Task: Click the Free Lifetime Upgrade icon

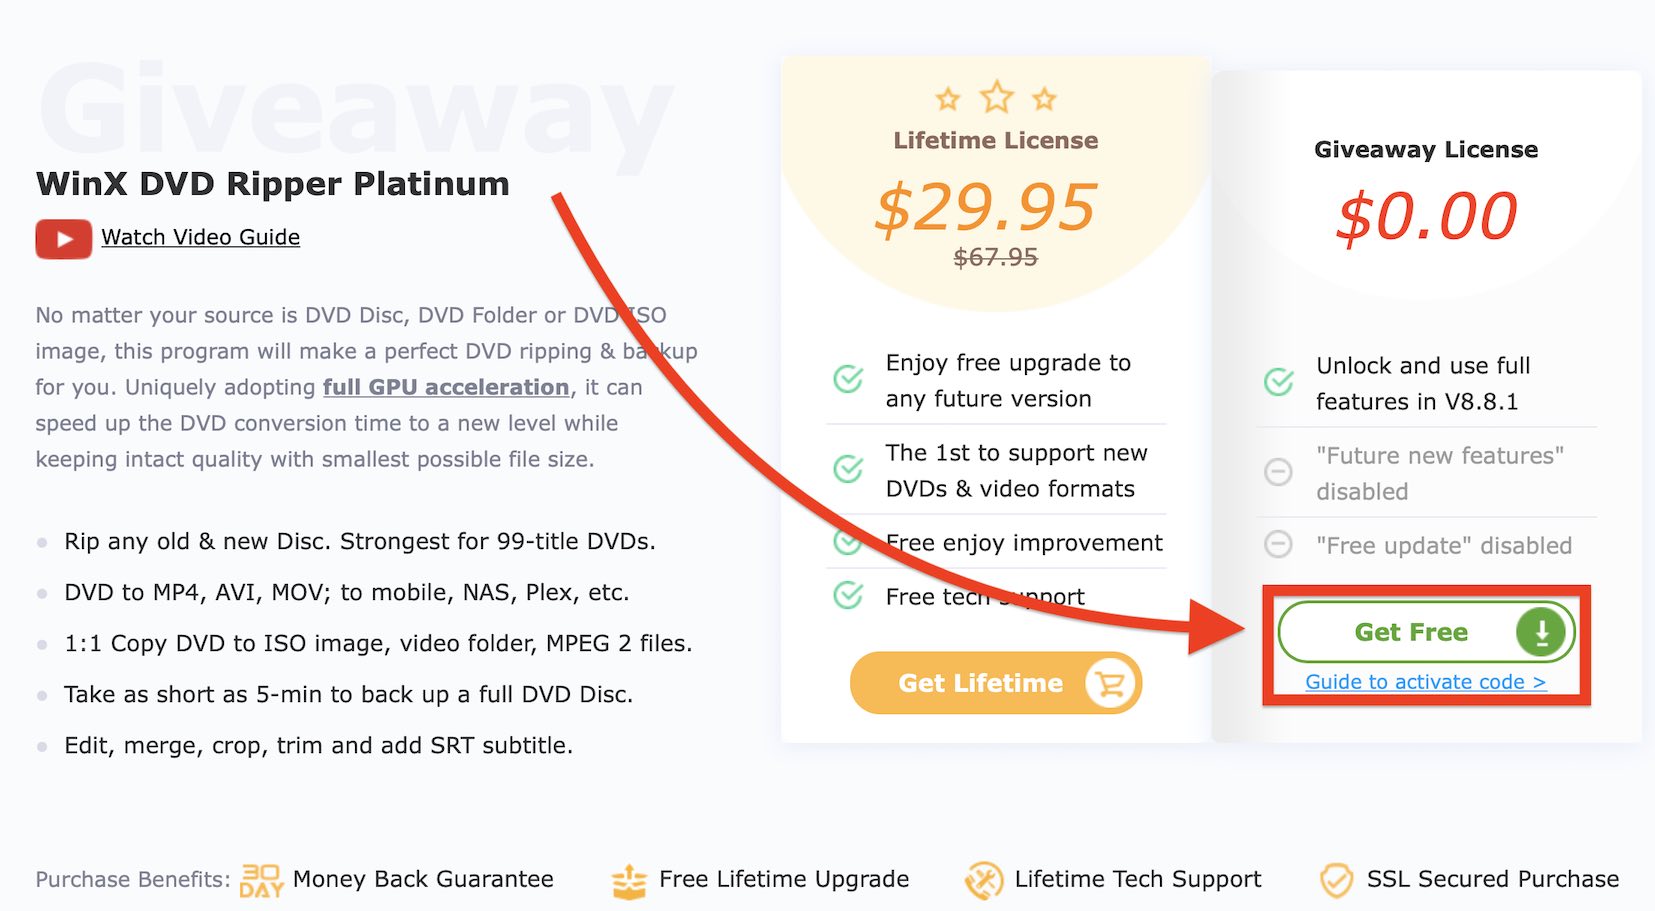Action: (x=629, y=881)
